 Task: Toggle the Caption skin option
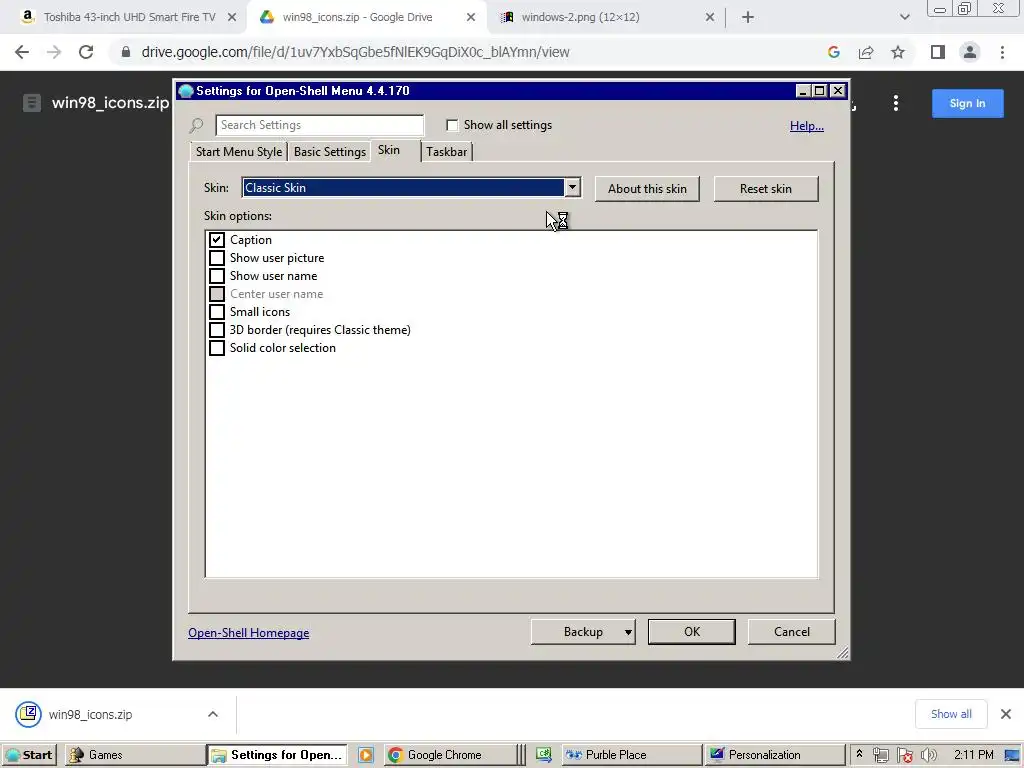pos(217,240)
